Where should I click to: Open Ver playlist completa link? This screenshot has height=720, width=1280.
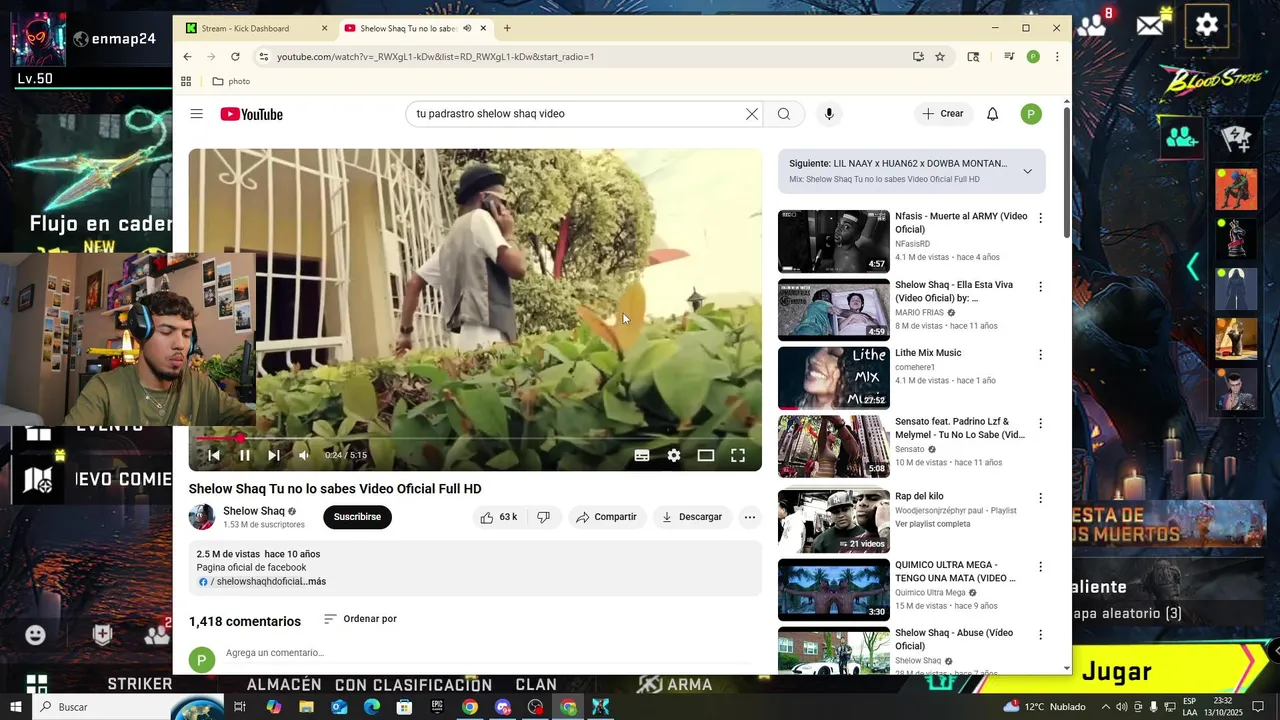point(933,524)
